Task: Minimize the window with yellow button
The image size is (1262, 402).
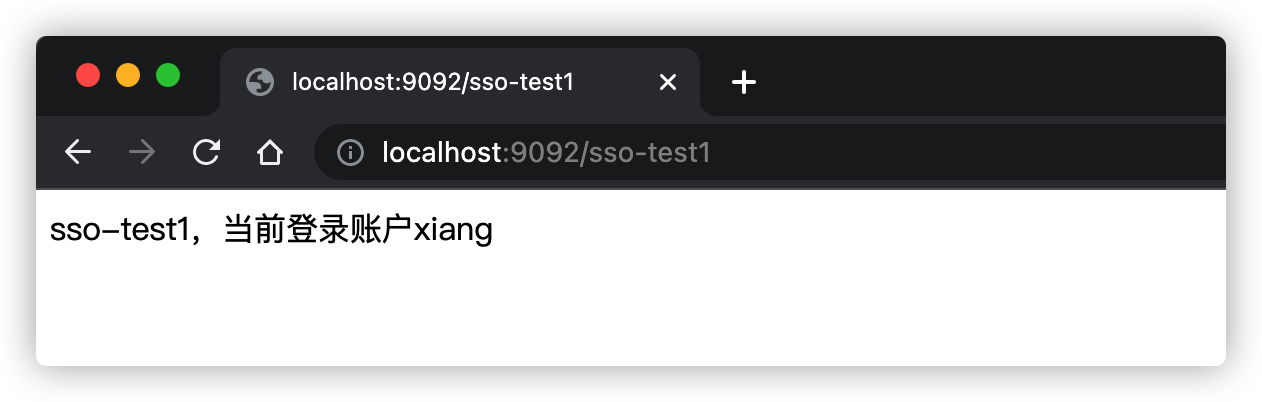Action: pyautogui.click(x=128, y=75)
